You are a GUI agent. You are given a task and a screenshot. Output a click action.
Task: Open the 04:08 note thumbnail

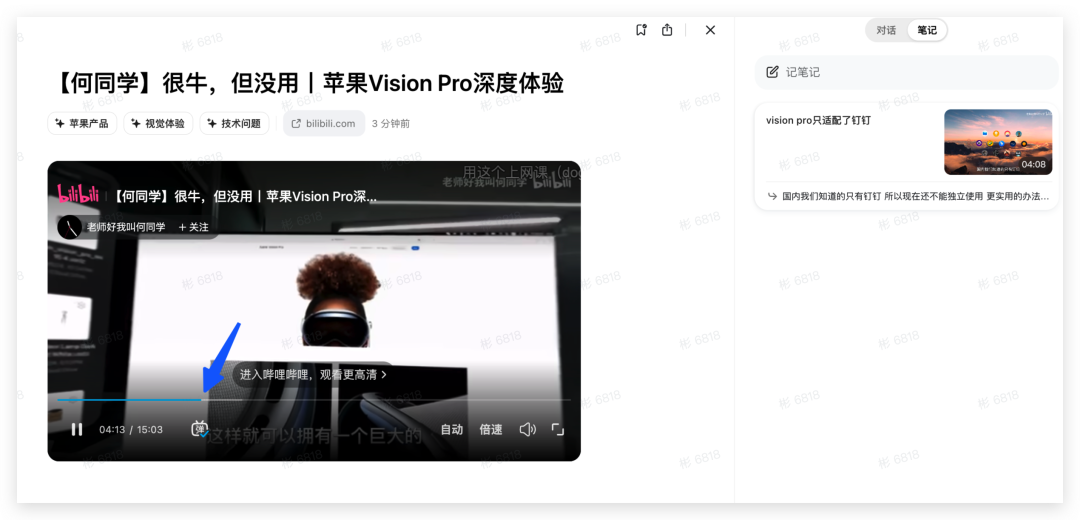point(997,141)
